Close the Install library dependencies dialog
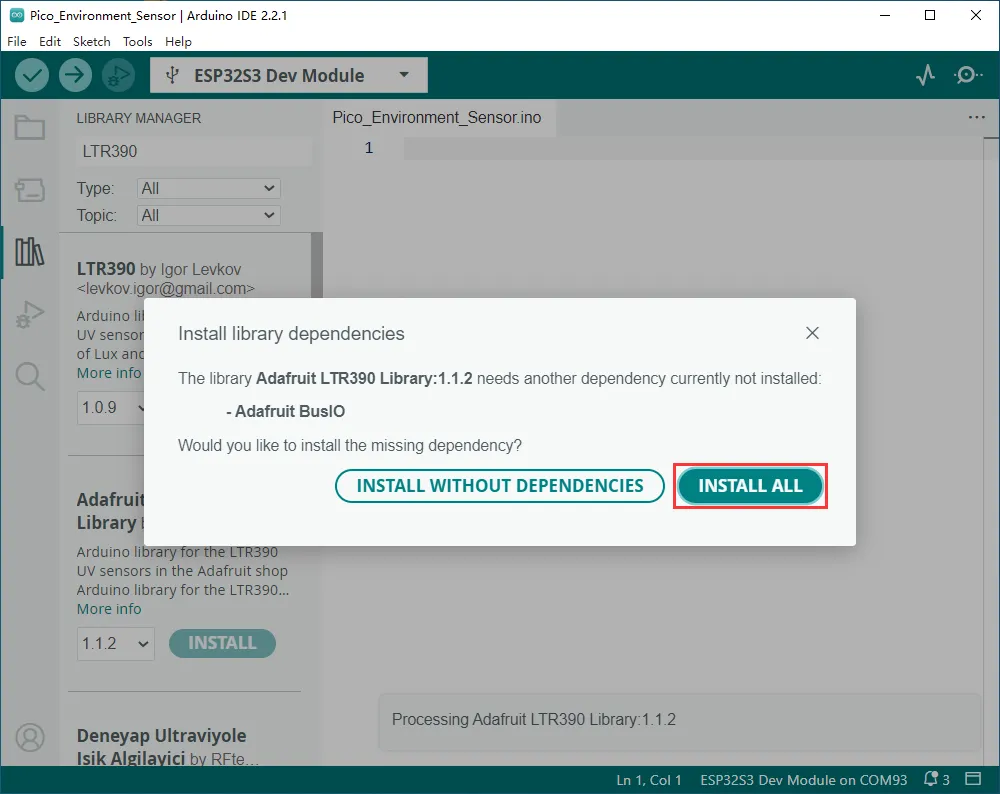Image resolution: width=1000 pixels, height=794 pixels. pos(812,333)
